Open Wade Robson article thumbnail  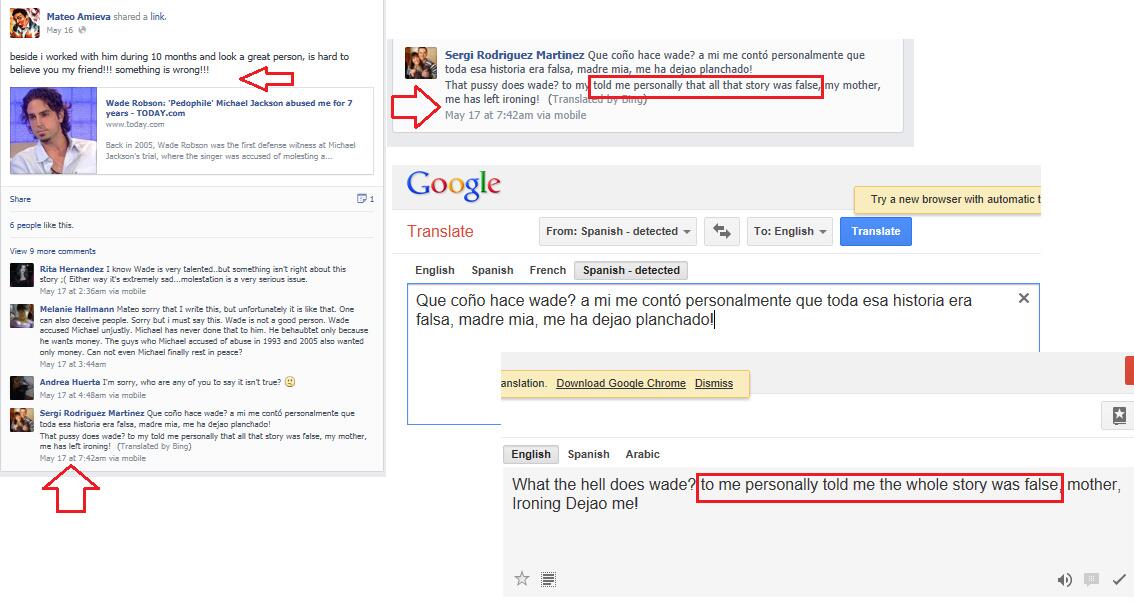(54, 131)
